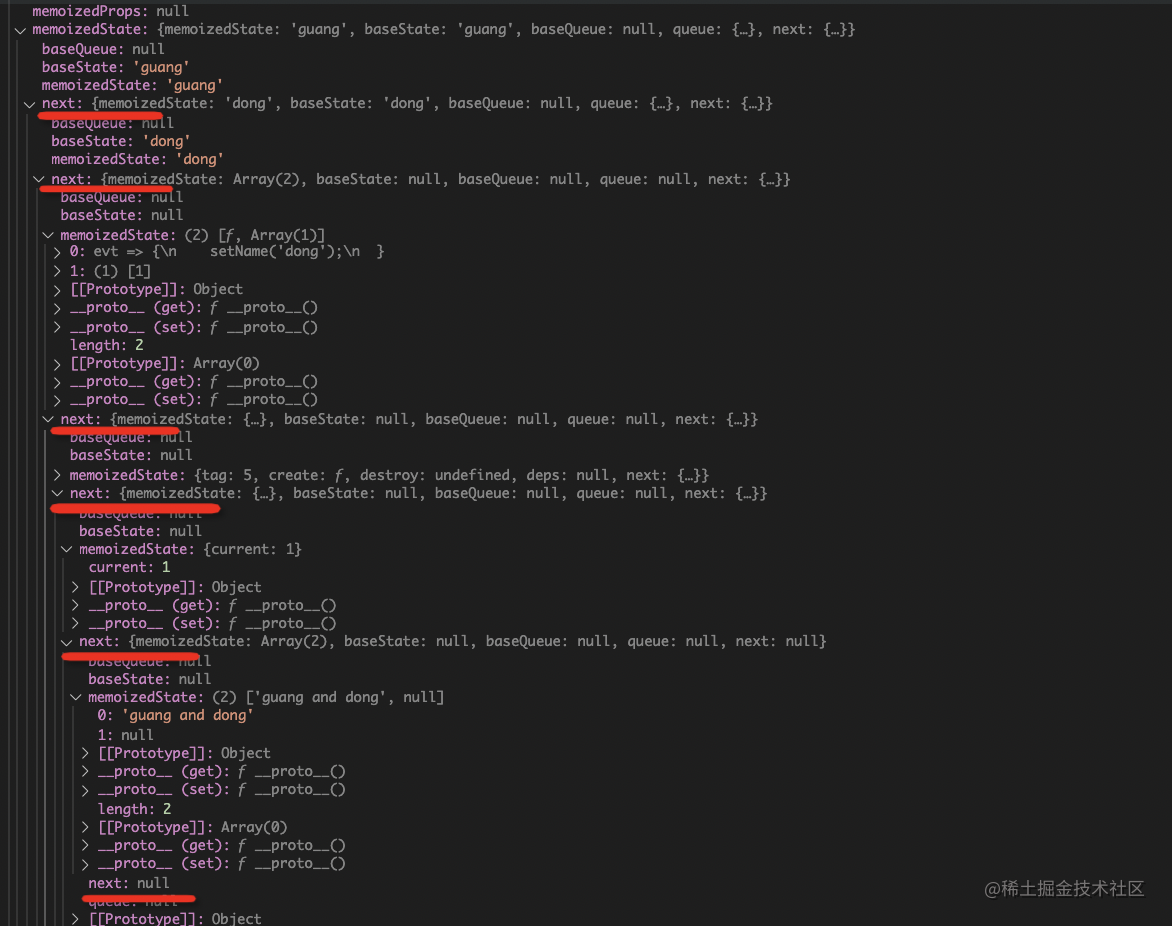
Task: Select baseState: null directly above {current: 1}
Action: click(141, 531)
